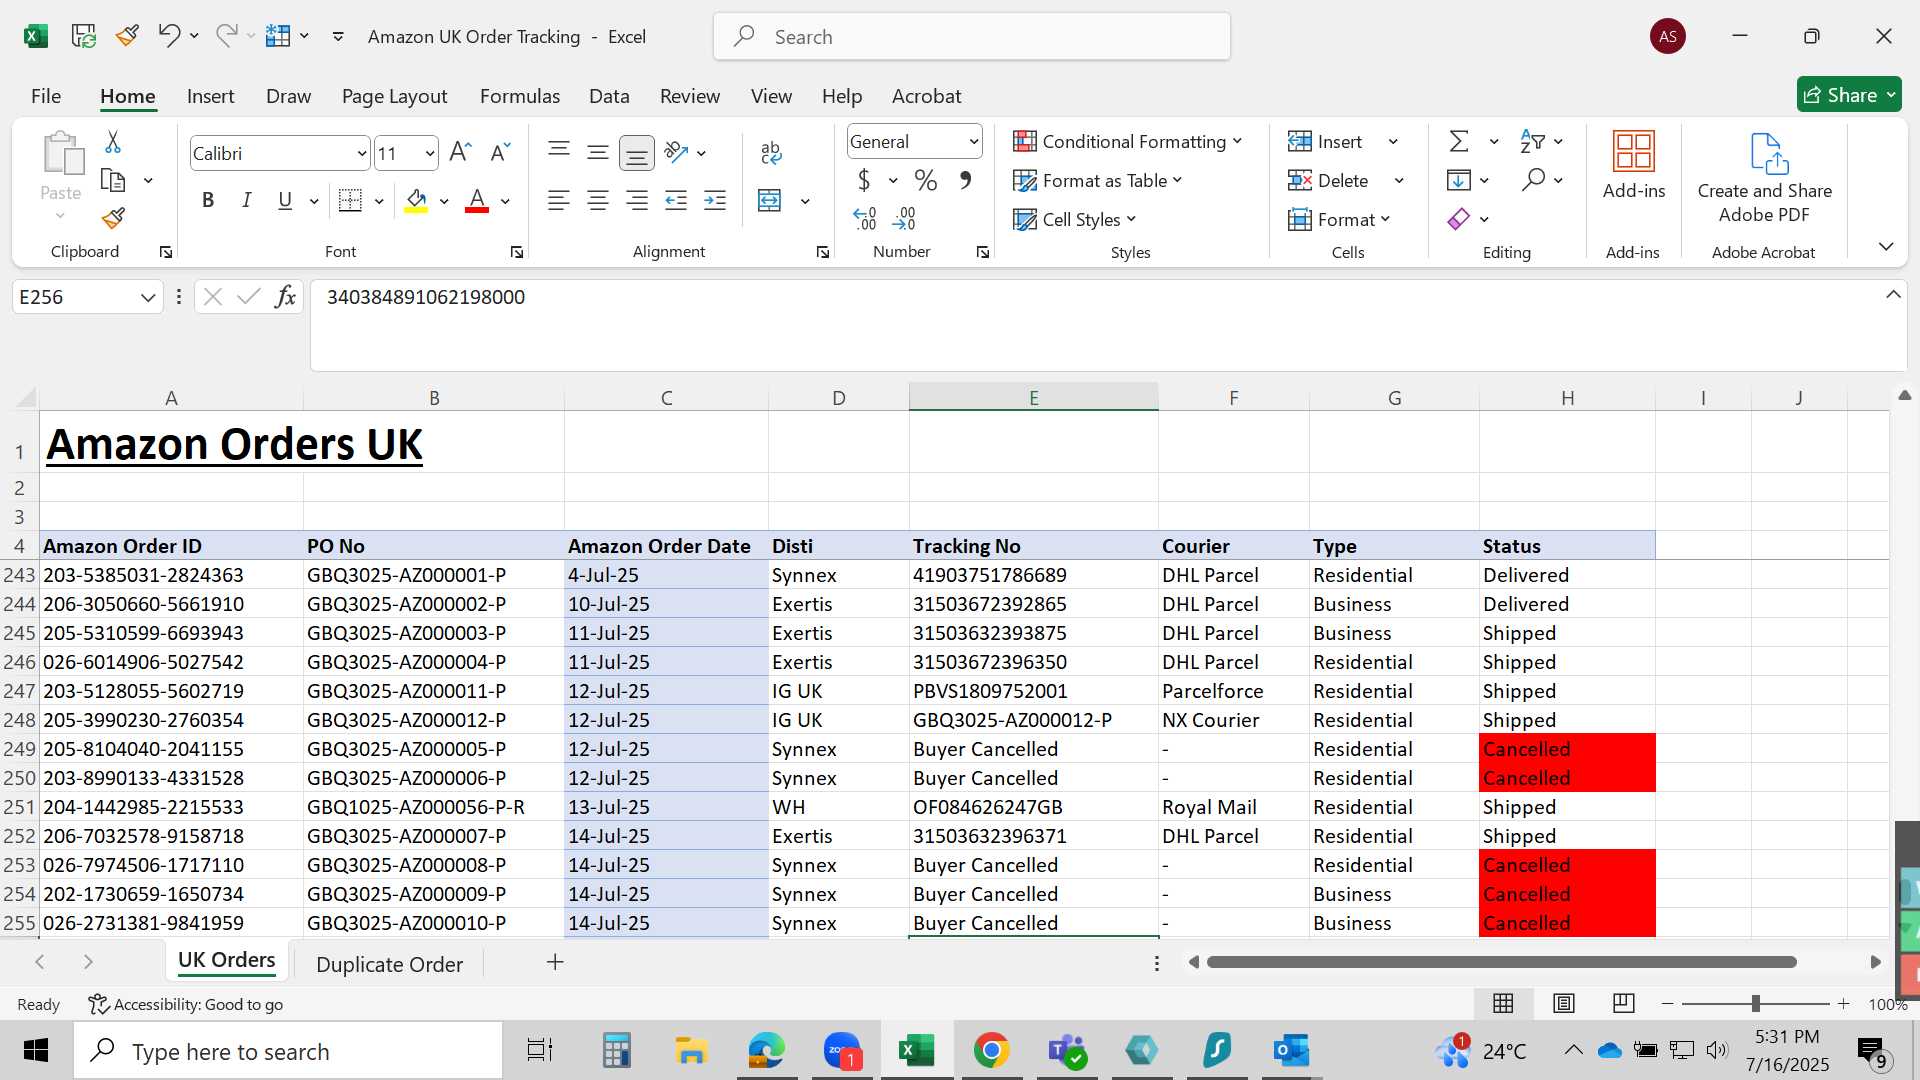Collapse the ribbon with bottom-right chevron
The width and height of the screenshot is (1920, 1080).
pos(1886,246)
